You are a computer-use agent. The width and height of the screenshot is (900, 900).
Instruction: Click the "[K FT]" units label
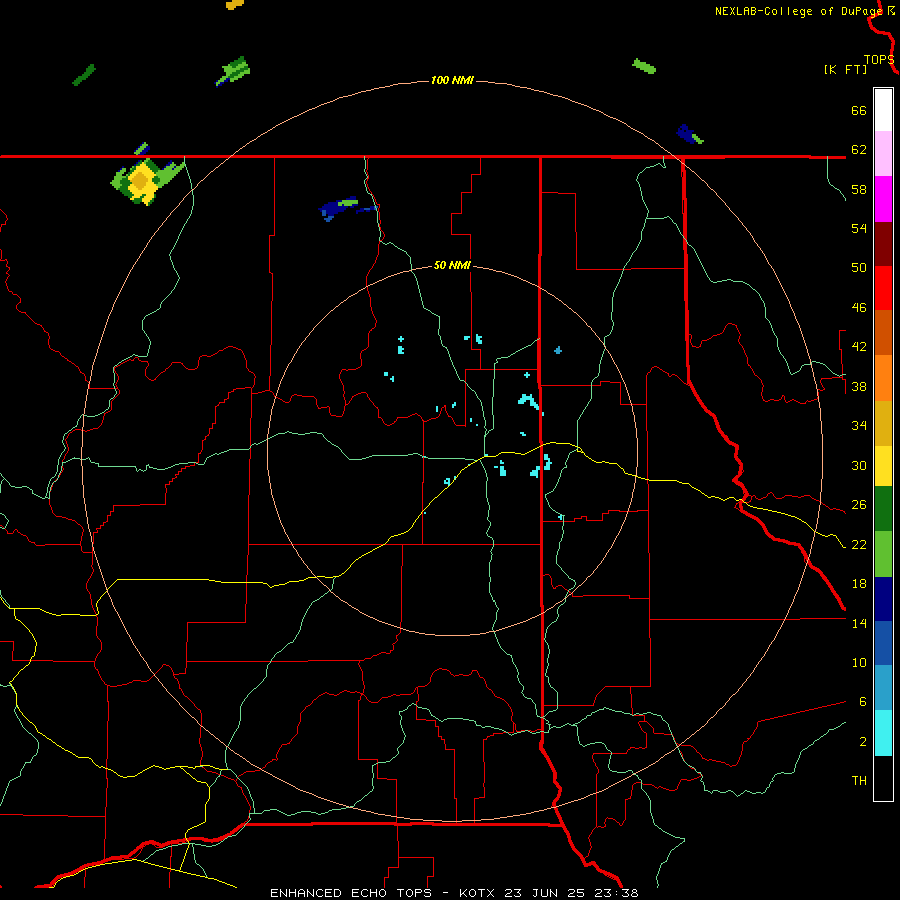pos(845,69)
